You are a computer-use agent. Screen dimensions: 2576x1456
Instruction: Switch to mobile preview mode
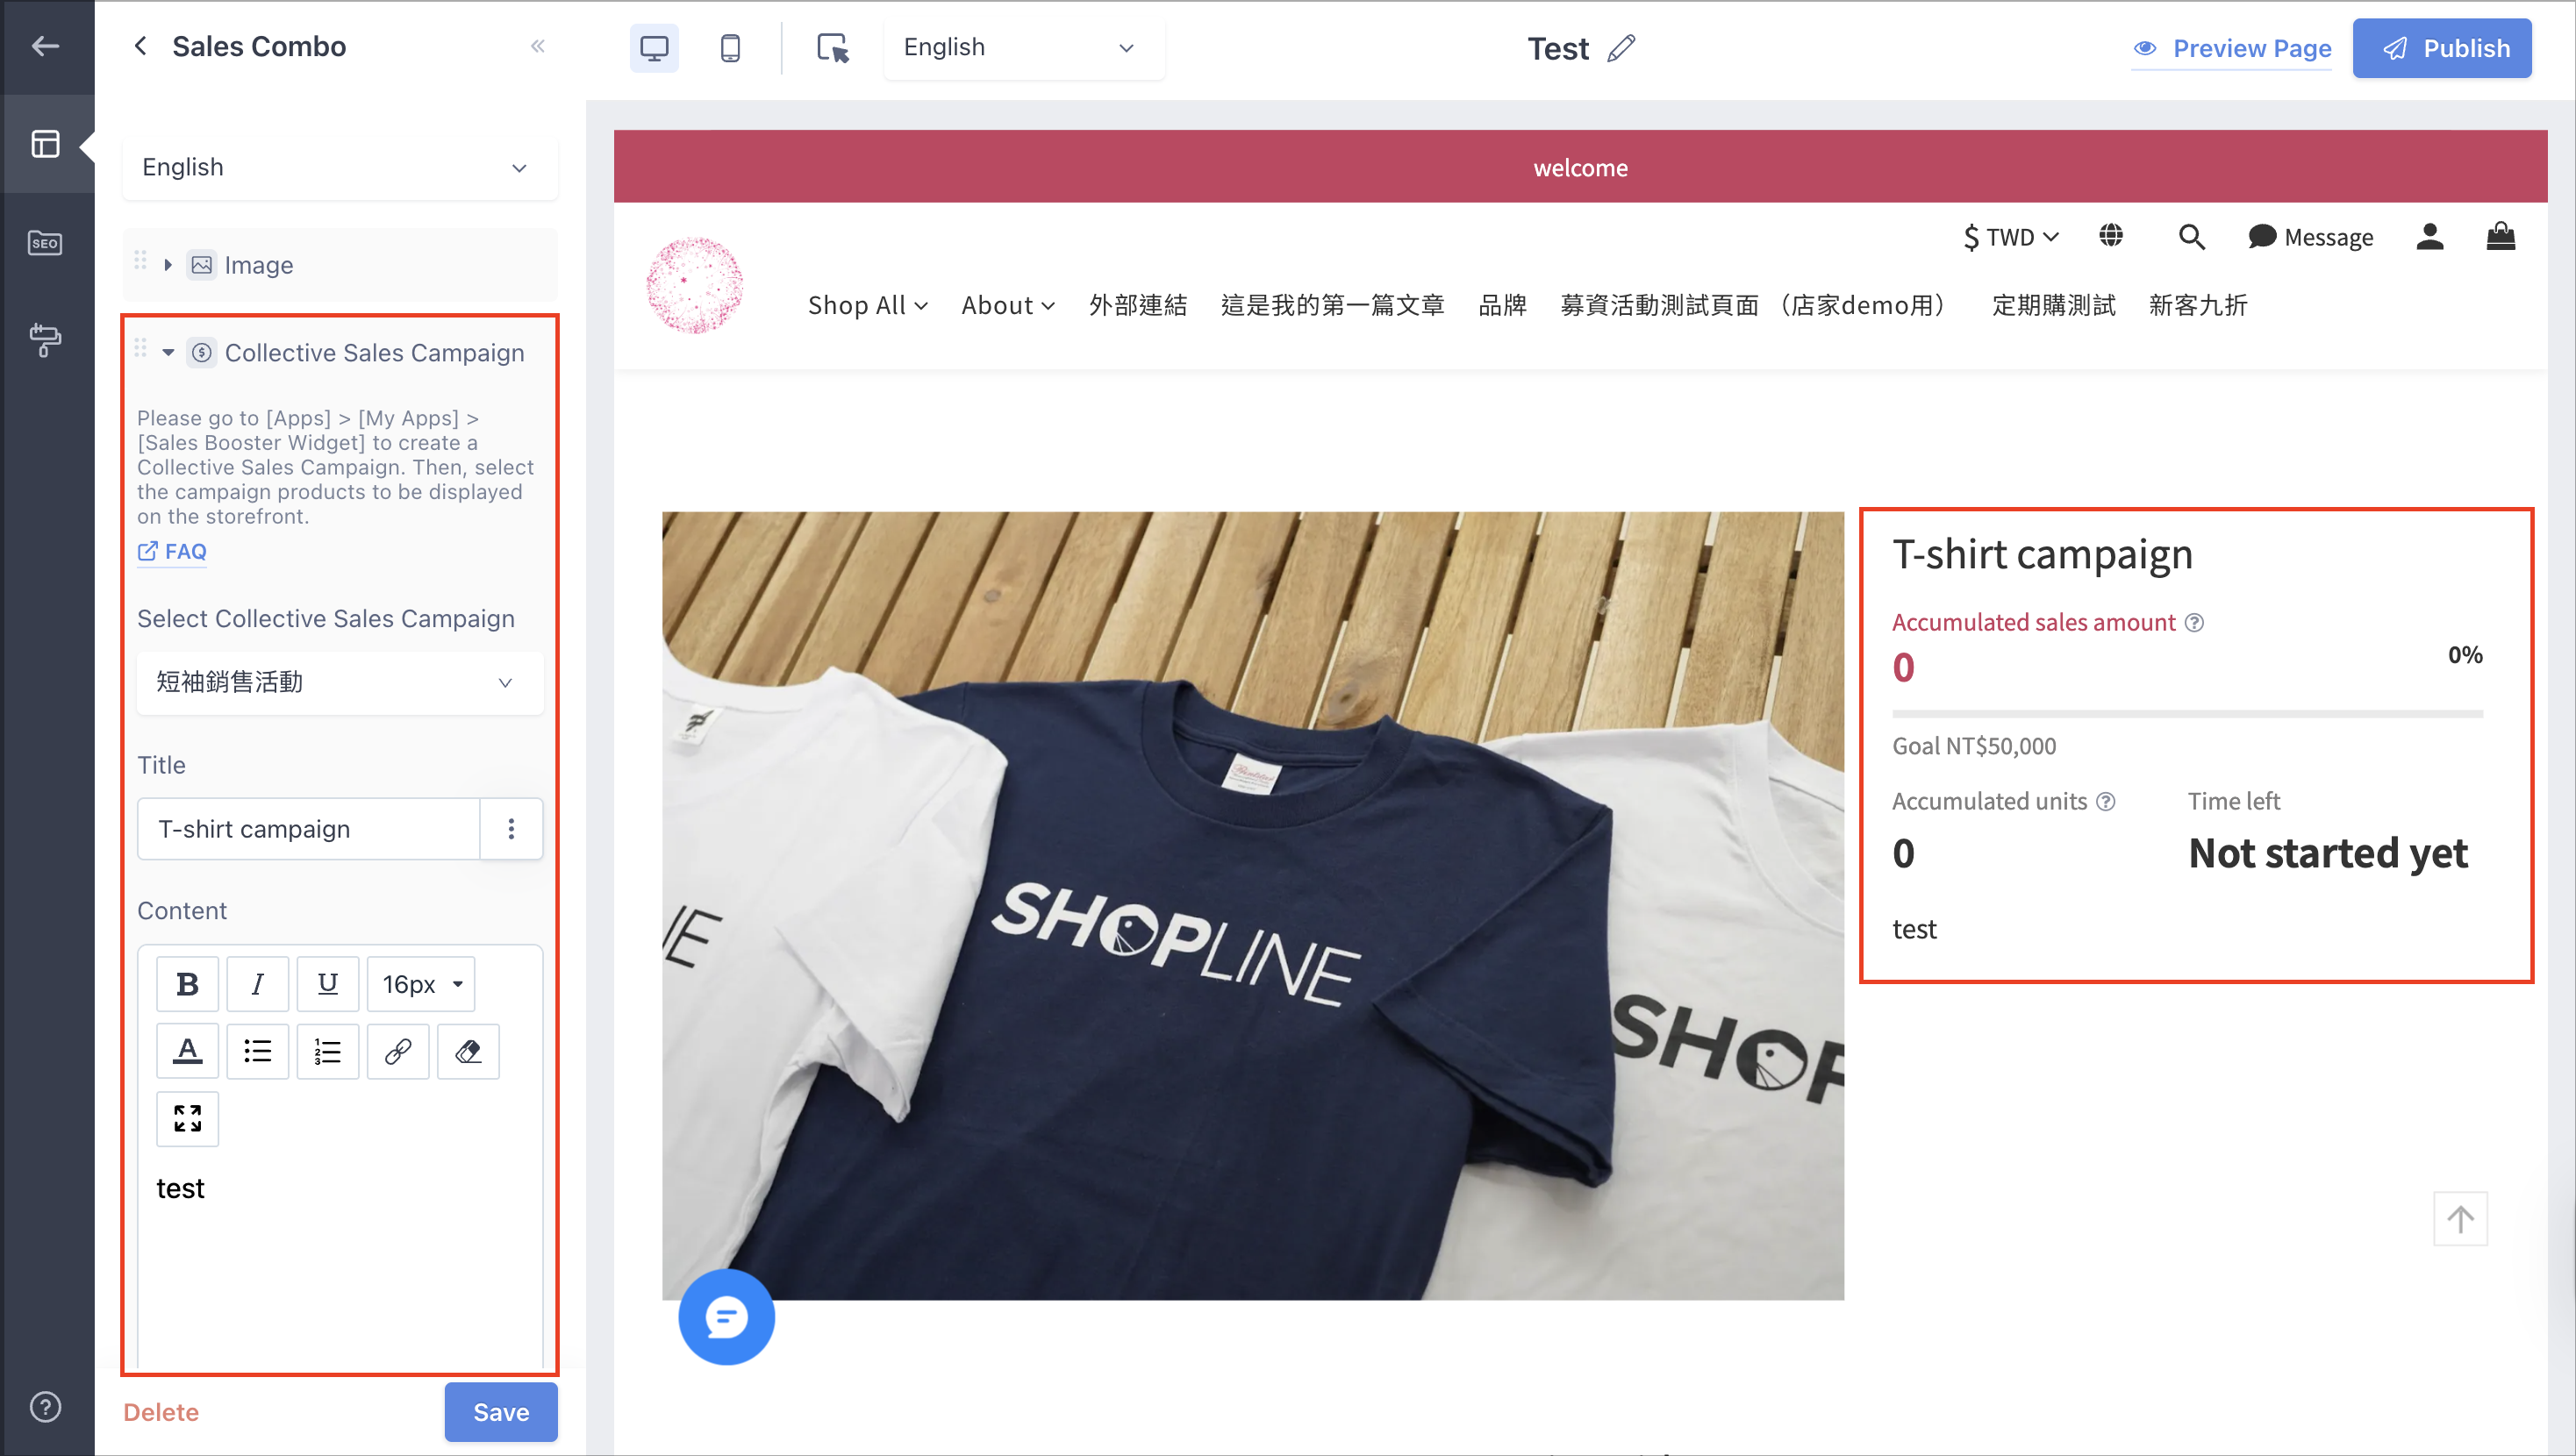(x=731, y=48)
